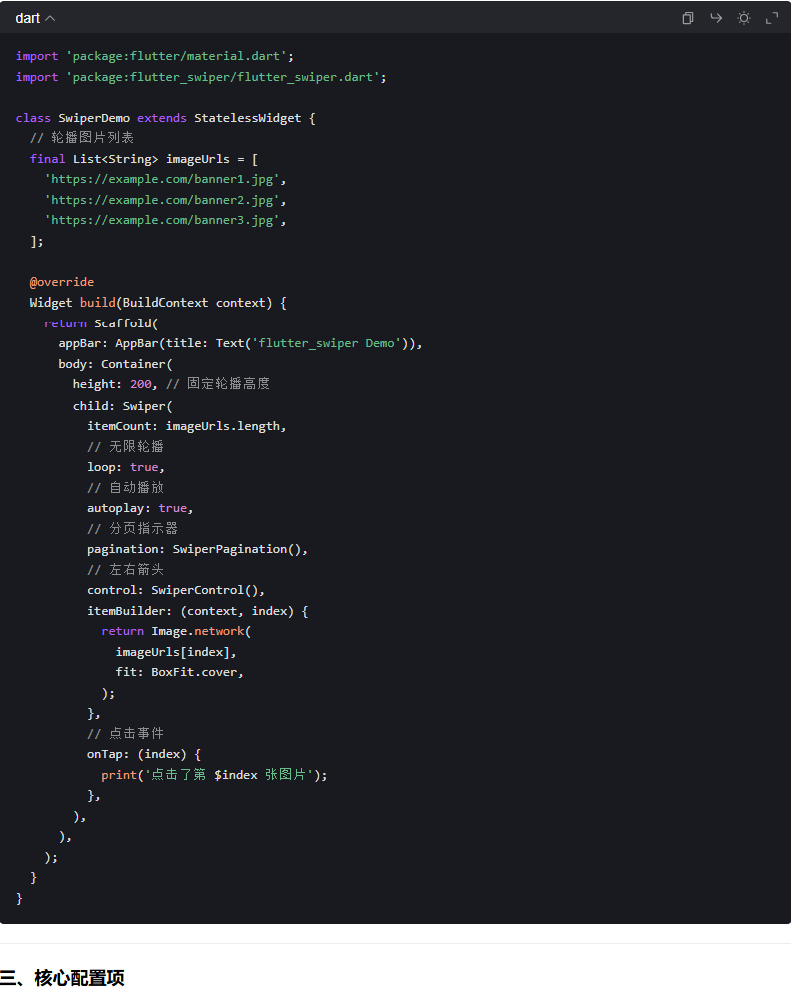Click the SwiperDemo class name
This screenshot has height=997, width=791.
[94, 118]
